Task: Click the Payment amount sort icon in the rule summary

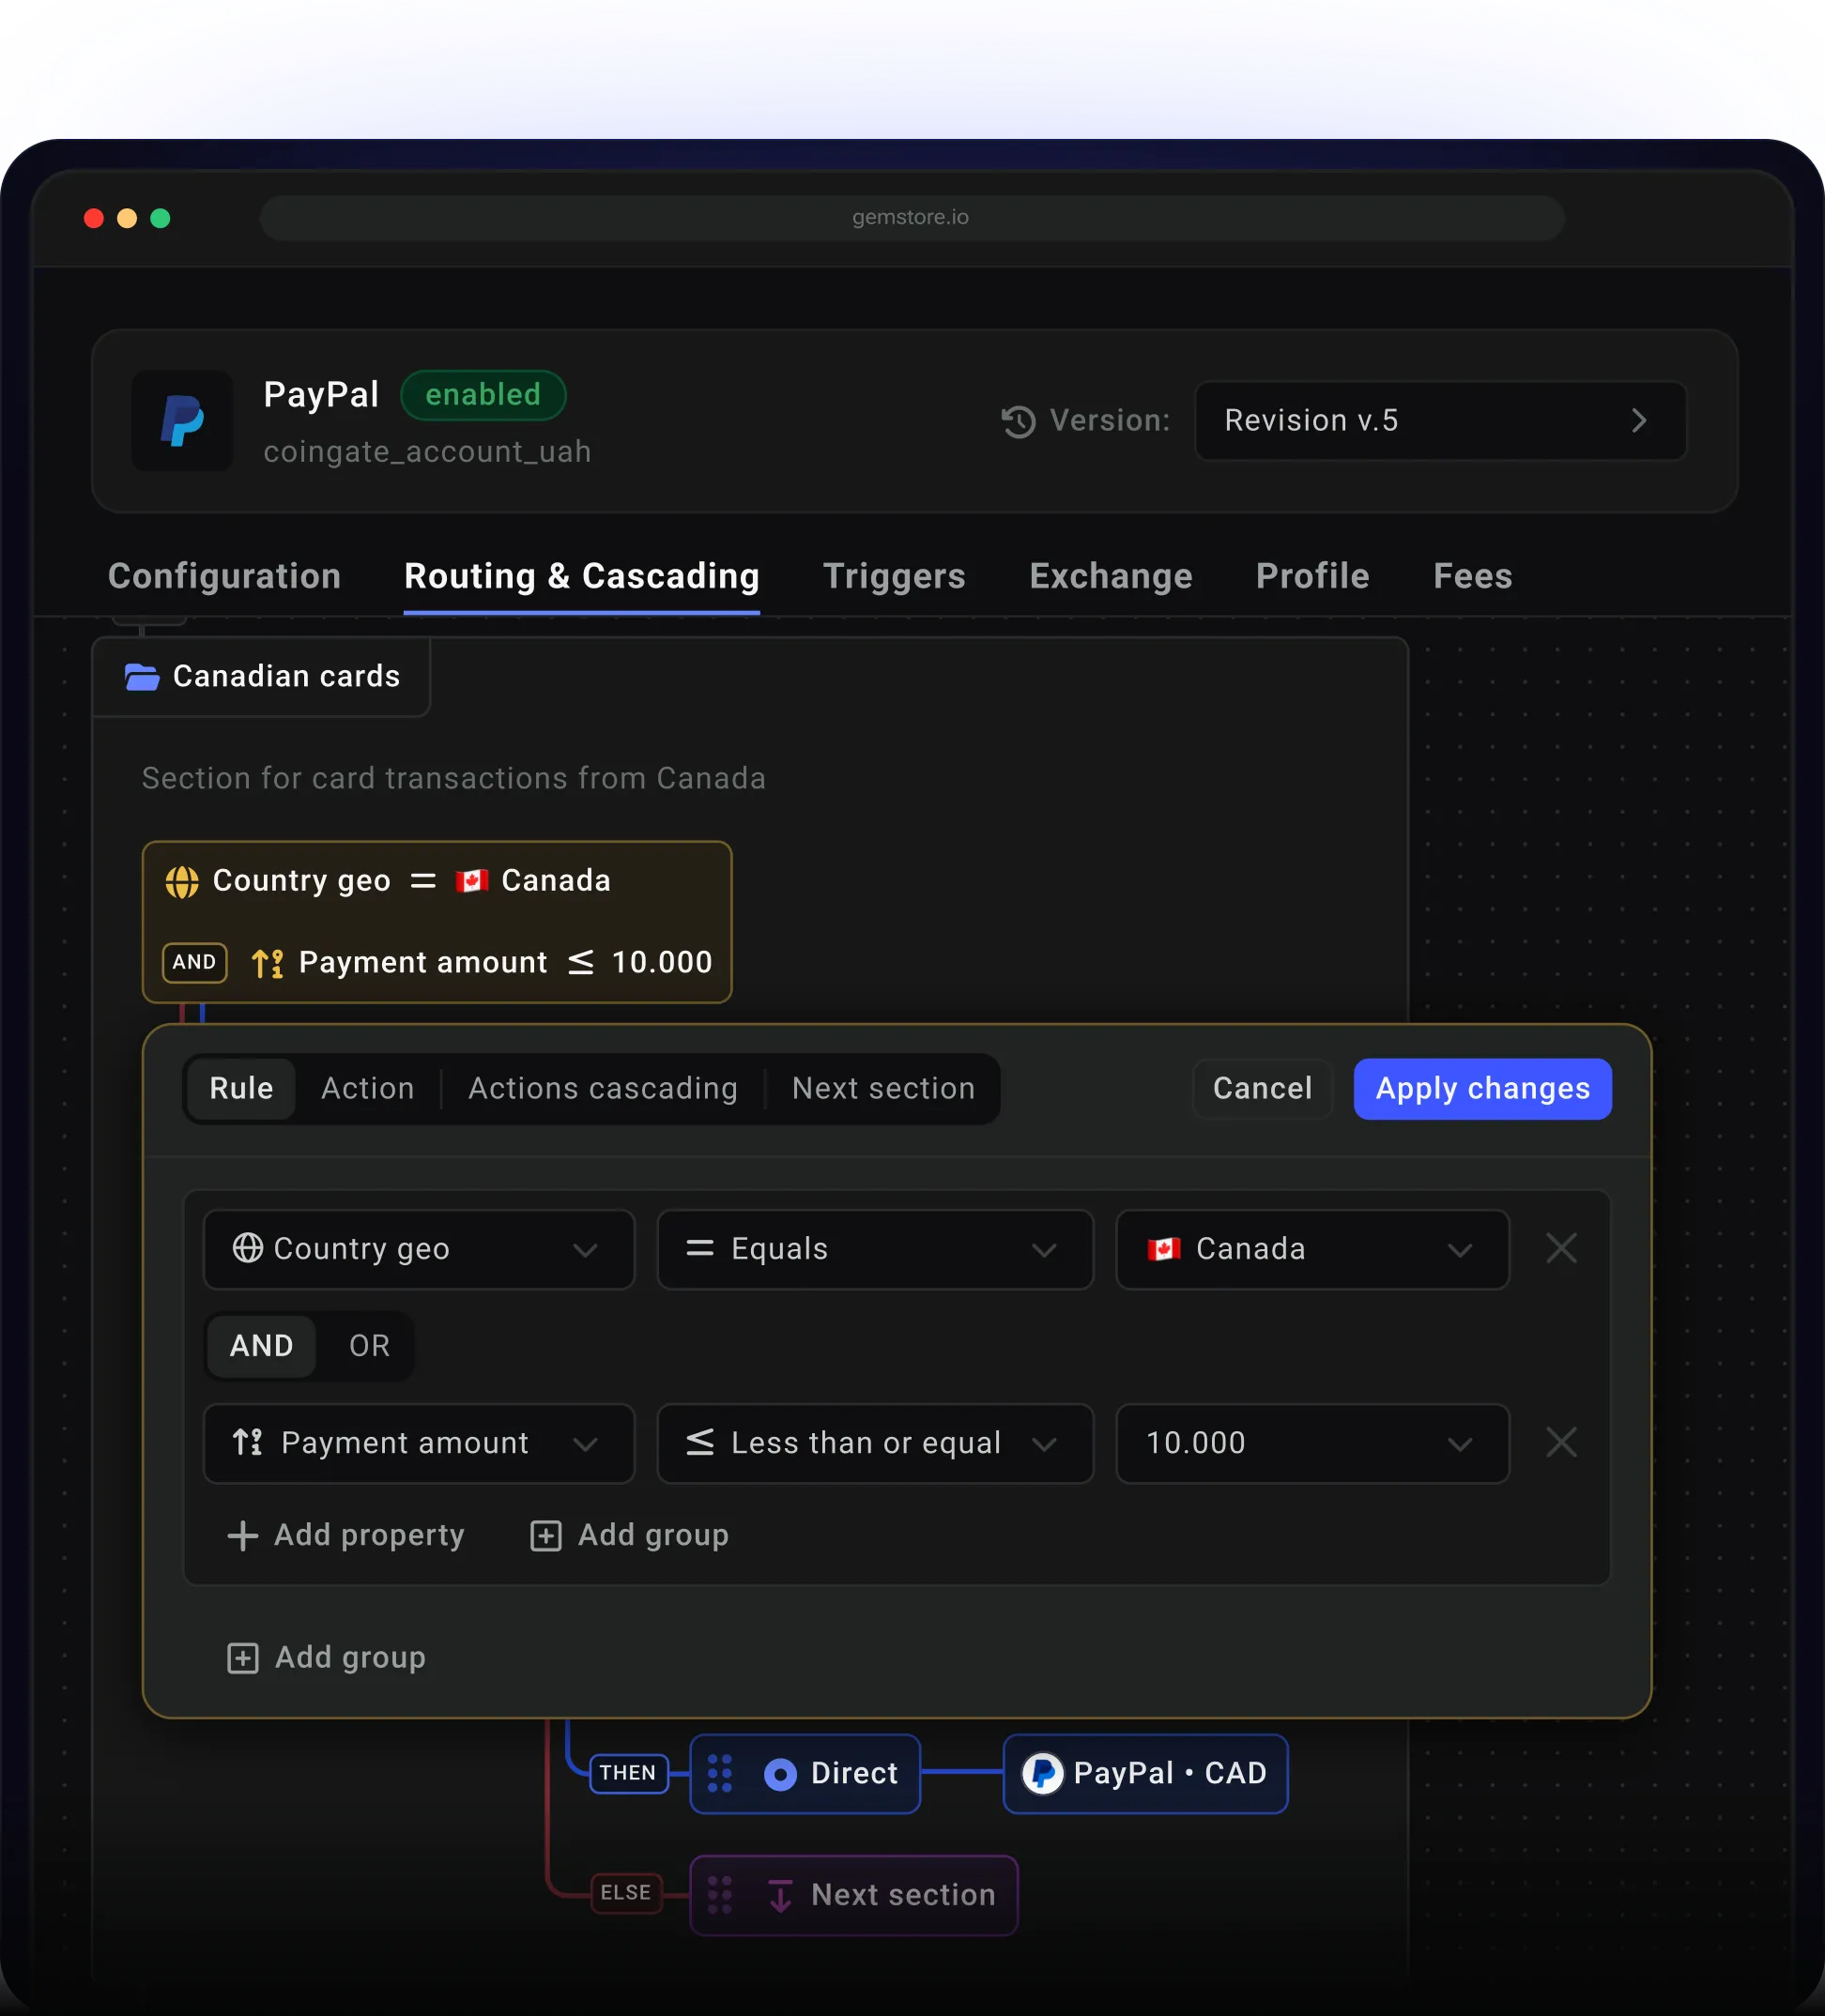Action: [x=268, y=963]
